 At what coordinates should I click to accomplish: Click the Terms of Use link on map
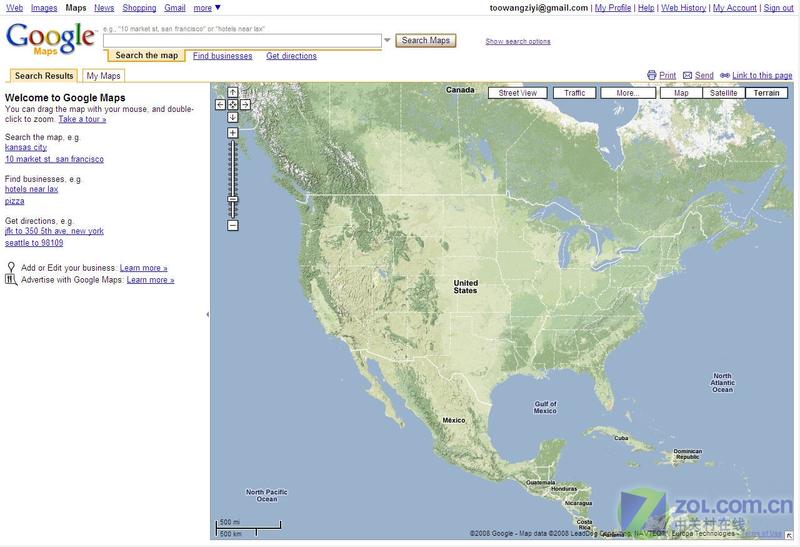pos(761,534)
